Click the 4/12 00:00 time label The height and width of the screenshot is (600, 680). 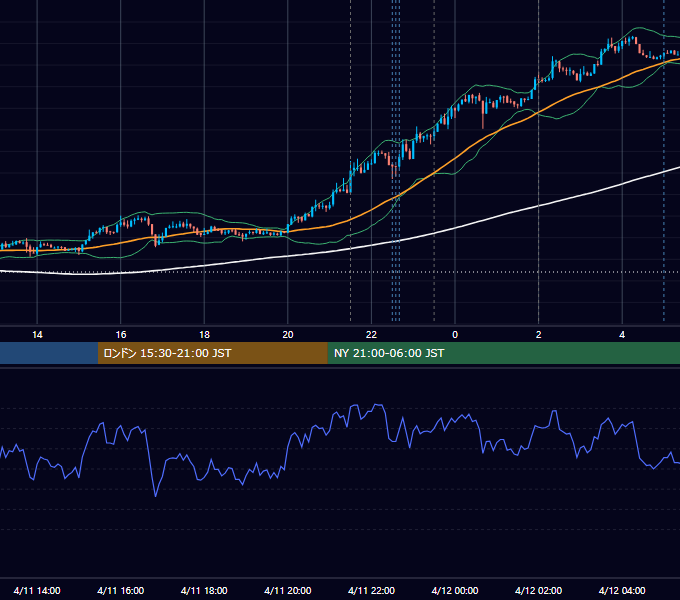click(x=455, y=590)
